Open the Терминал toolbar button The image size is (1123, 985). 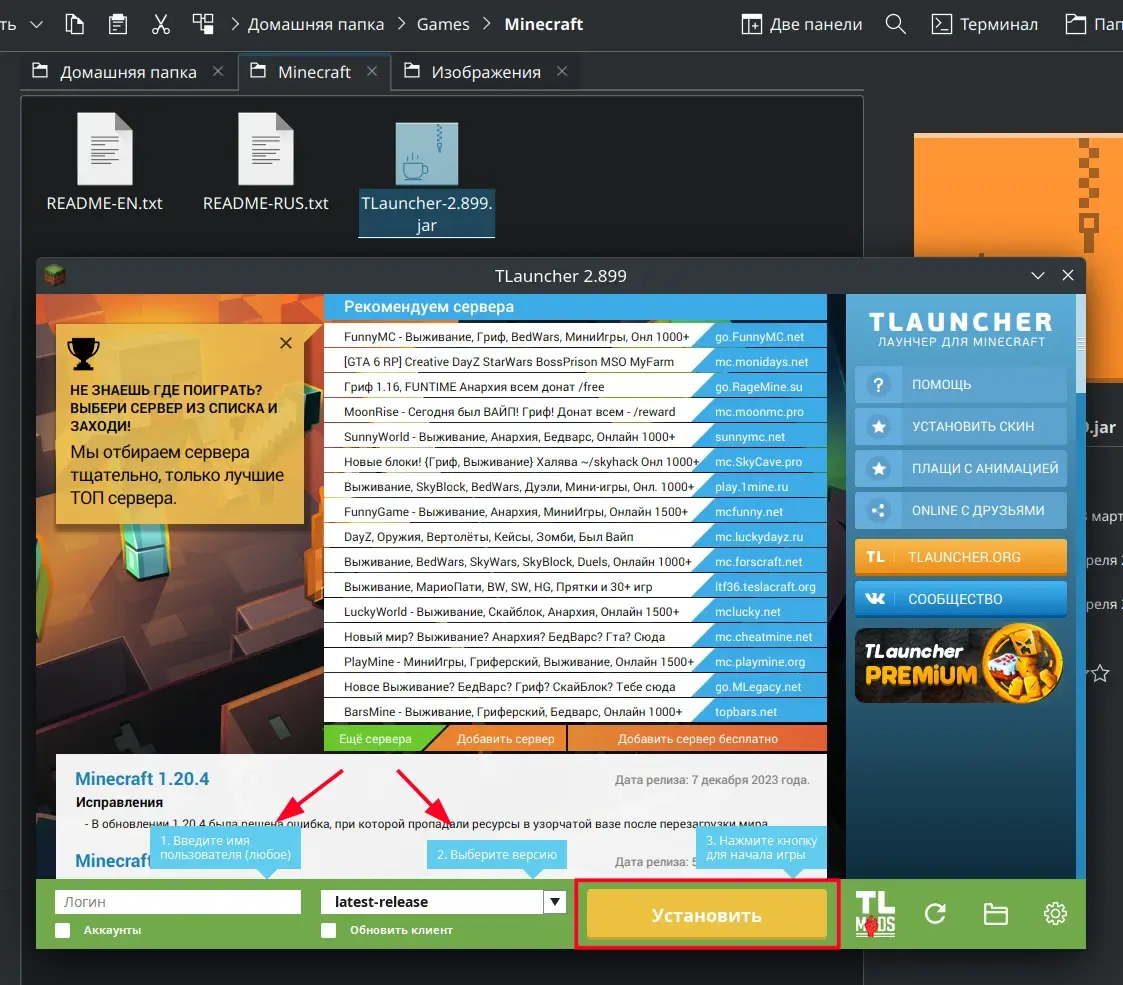(984, 24)
